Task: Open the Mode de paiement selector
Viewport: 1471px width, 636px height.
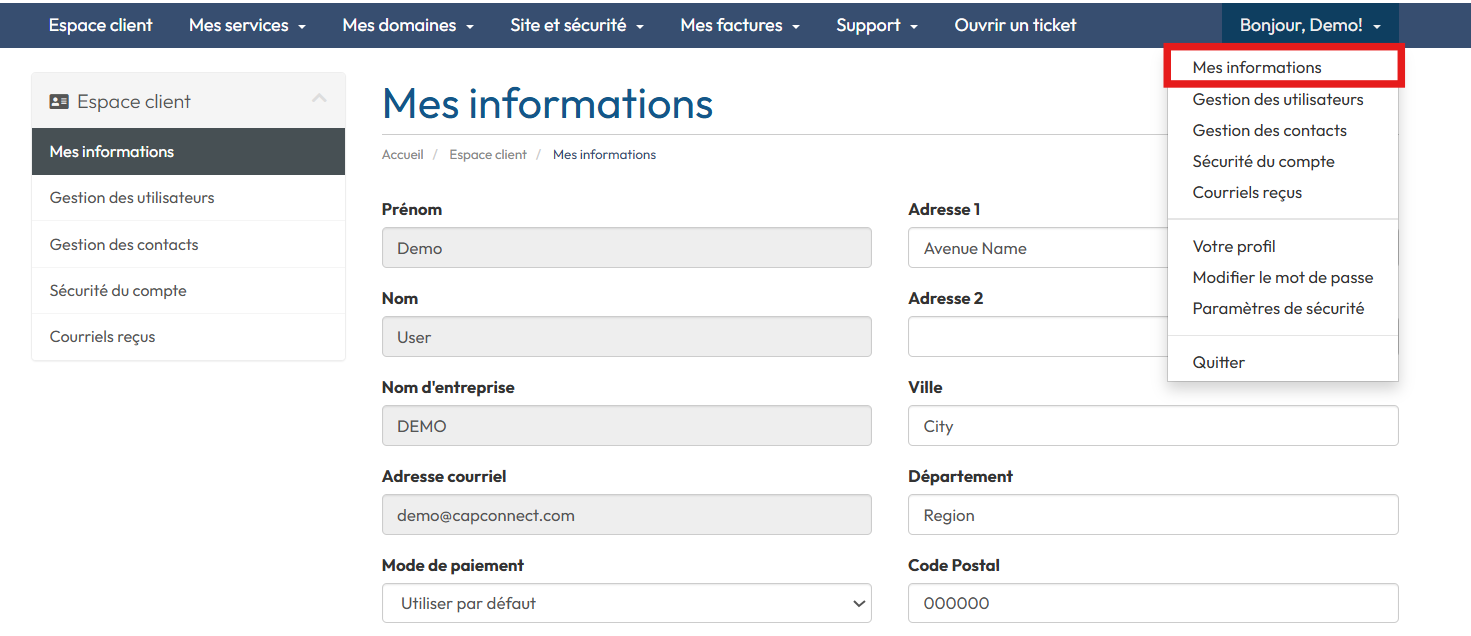Action: [x=626, y=603]
